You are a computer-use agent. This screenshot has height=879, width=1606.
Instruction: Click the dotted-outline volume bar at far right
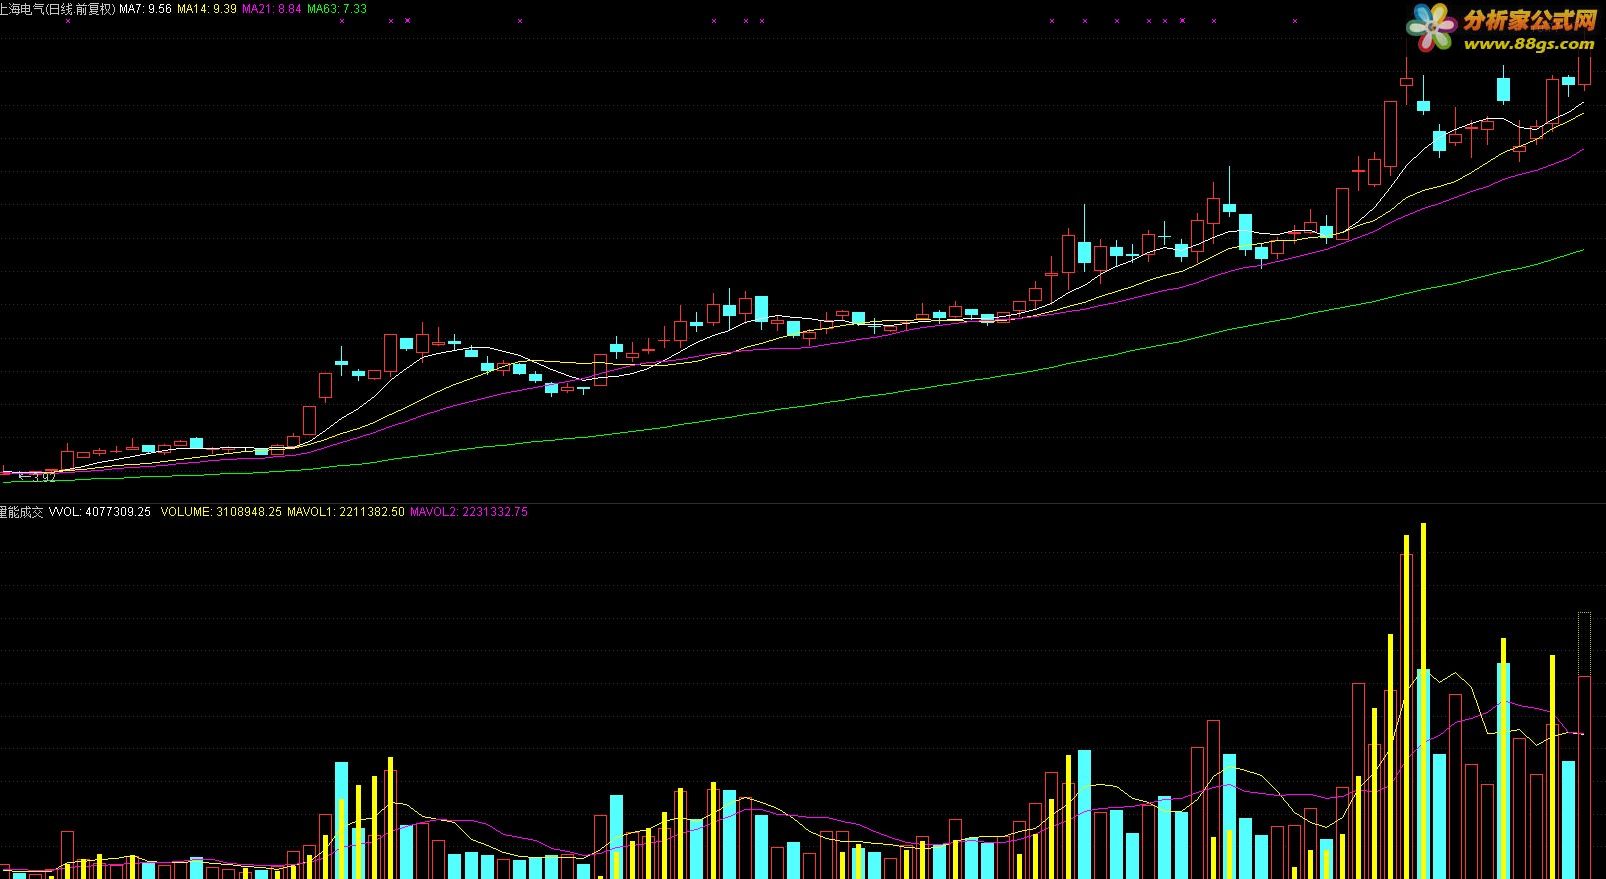[x=1584, y=644]
